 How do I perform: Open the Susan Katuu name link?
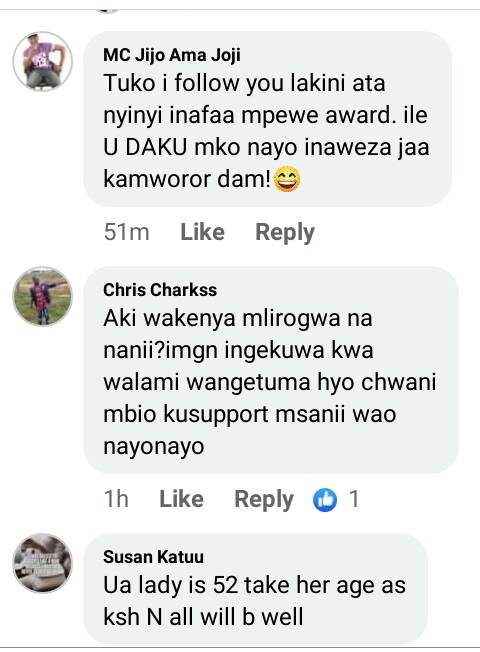click(153, 556)
